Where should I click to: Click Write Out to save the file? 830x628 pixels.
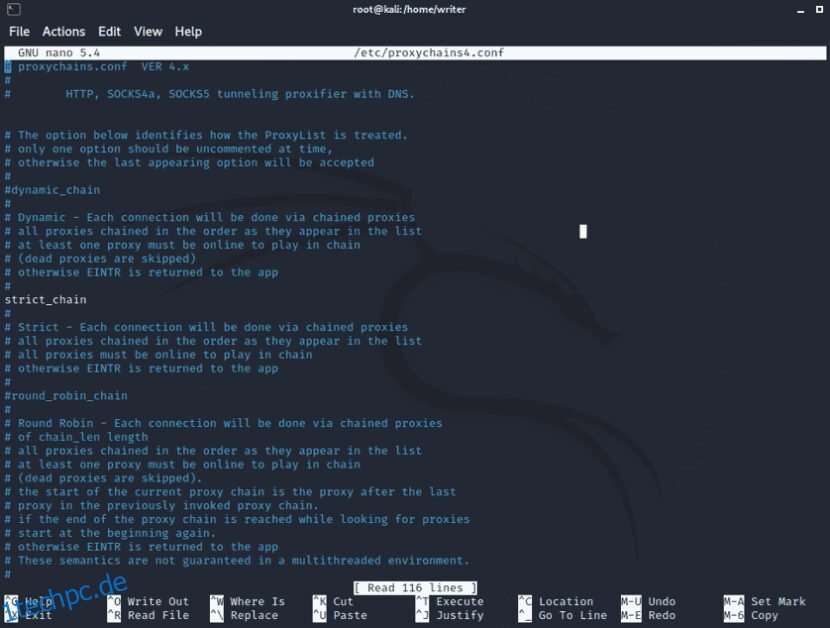click(158, 601)
